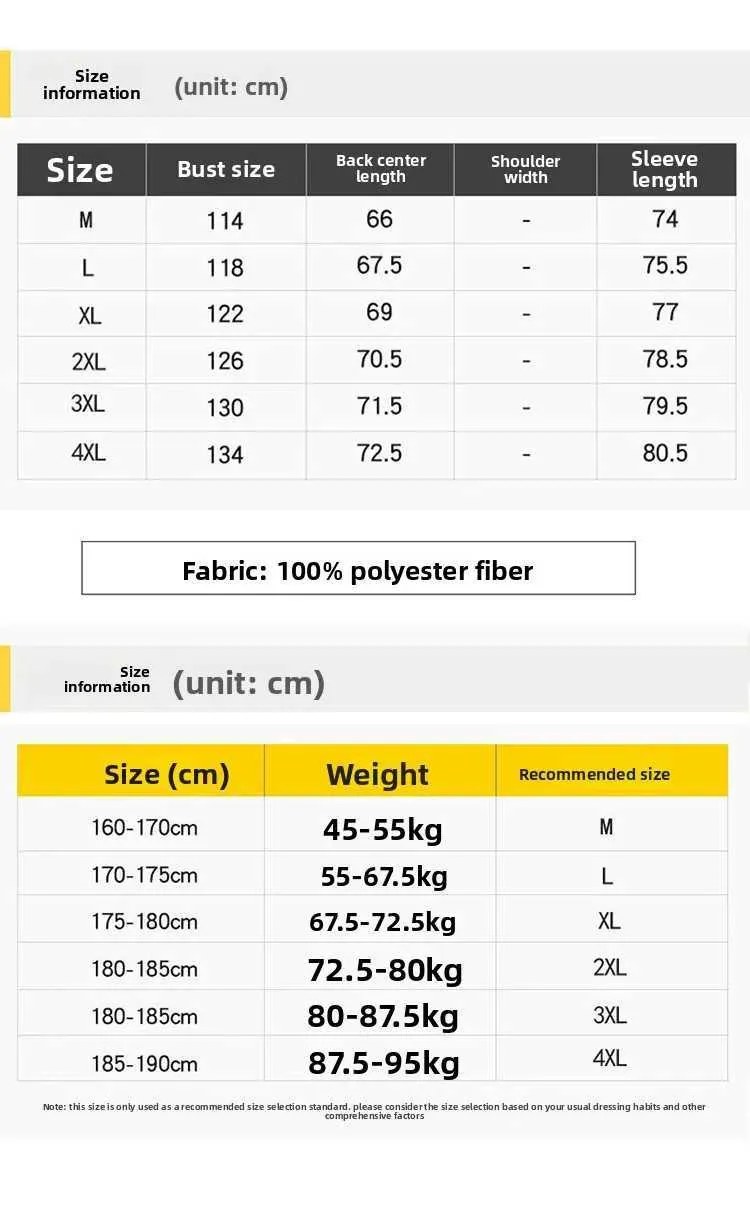Image resolution: width=750 pixels, height=1219 pixels.
Task: Select sleeve length value 80.5
Action: 665,453
